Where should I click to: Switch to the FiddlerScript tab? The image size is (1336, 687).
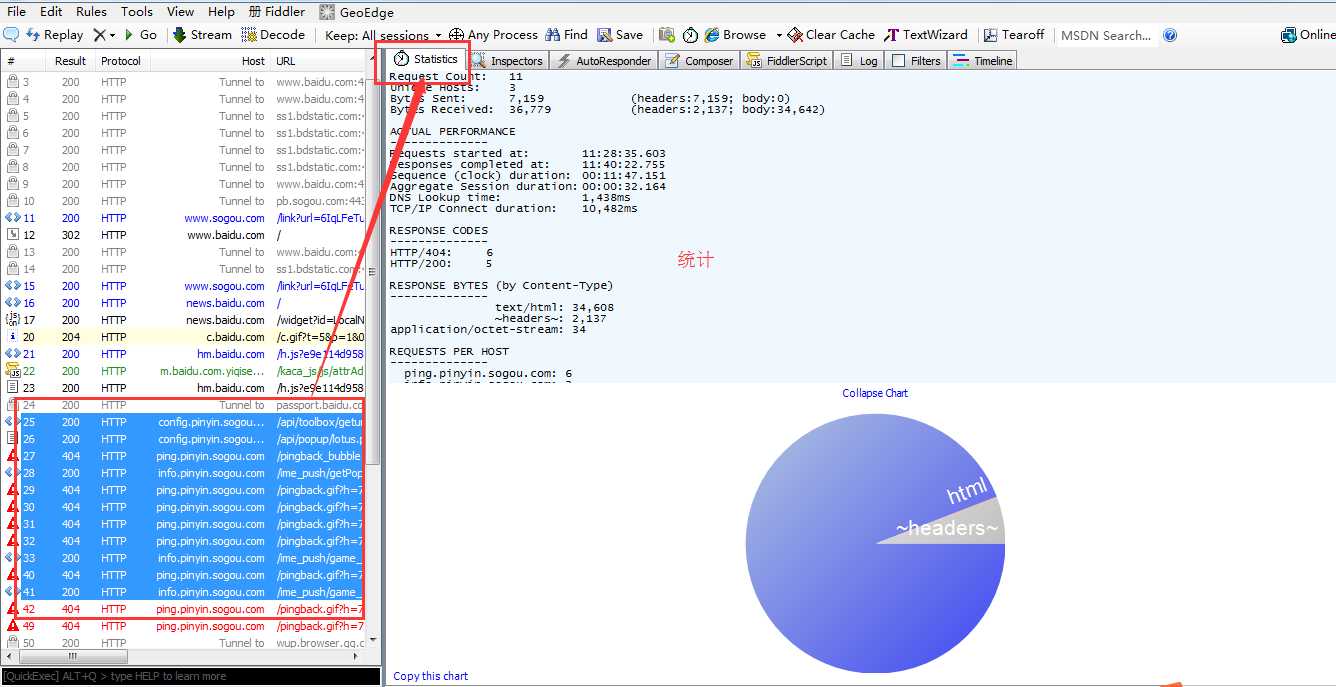coord(786,61)
